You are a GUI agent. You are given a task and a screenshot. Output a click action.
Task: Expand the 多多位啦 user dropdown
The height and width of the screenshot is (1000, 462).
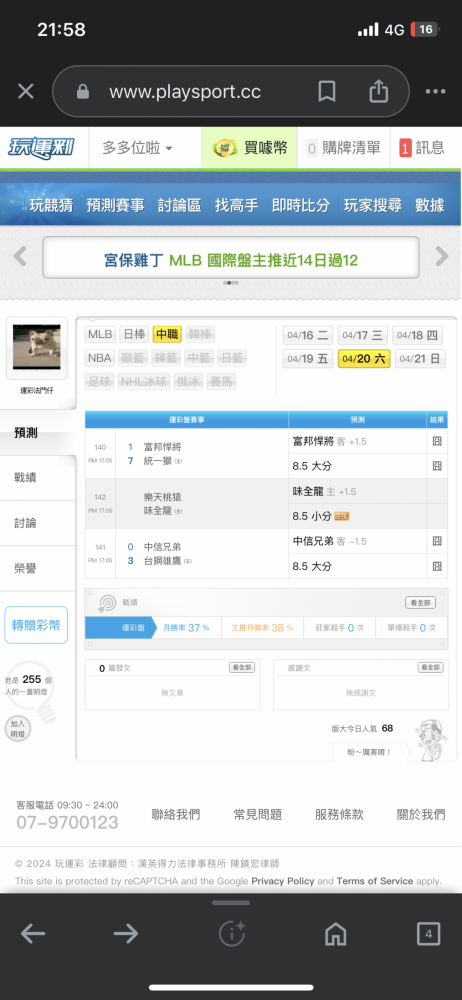[x=137, y=148]
